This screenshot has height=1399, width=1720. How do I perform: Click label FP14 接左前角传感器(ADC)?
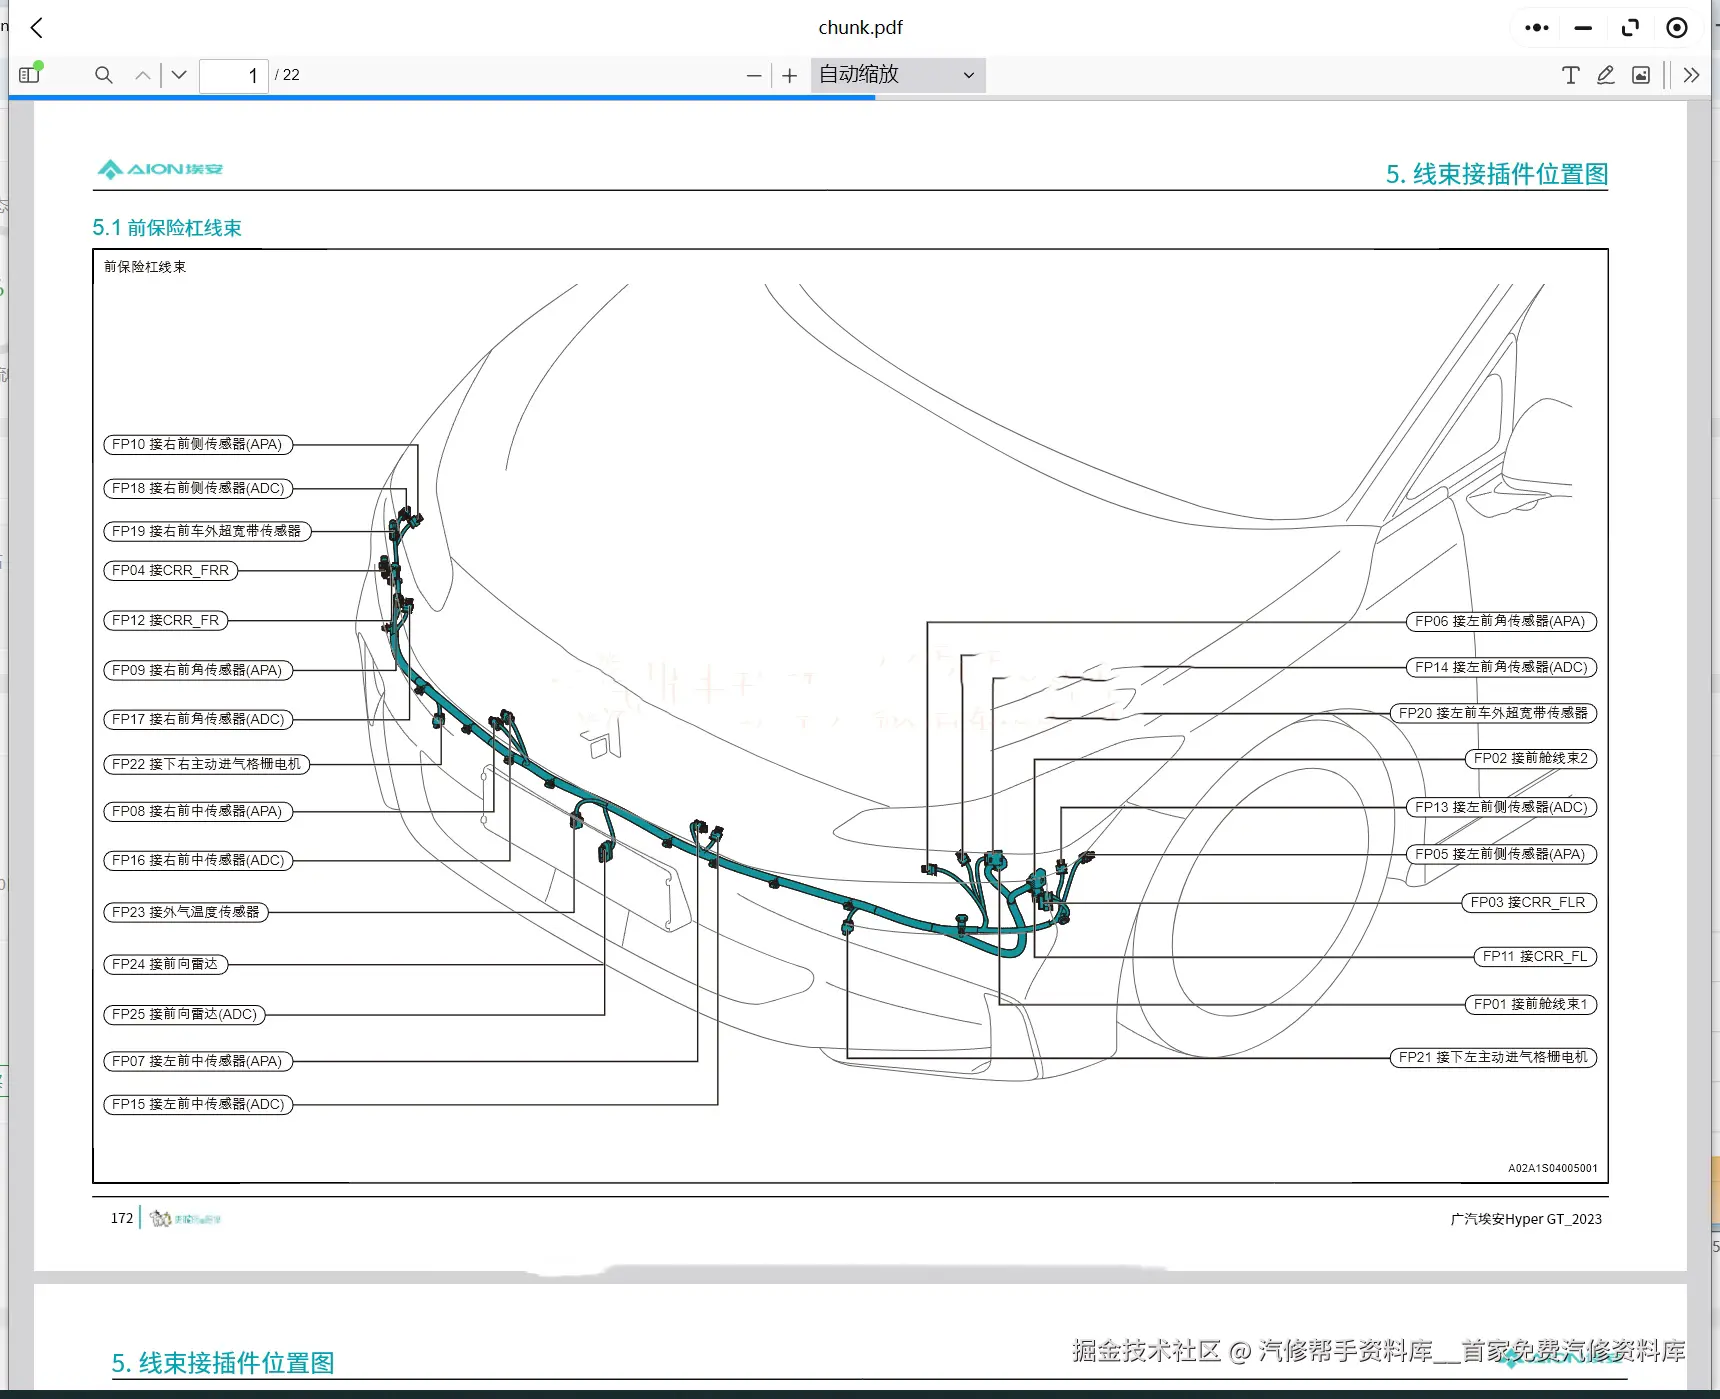(1502, 667)
